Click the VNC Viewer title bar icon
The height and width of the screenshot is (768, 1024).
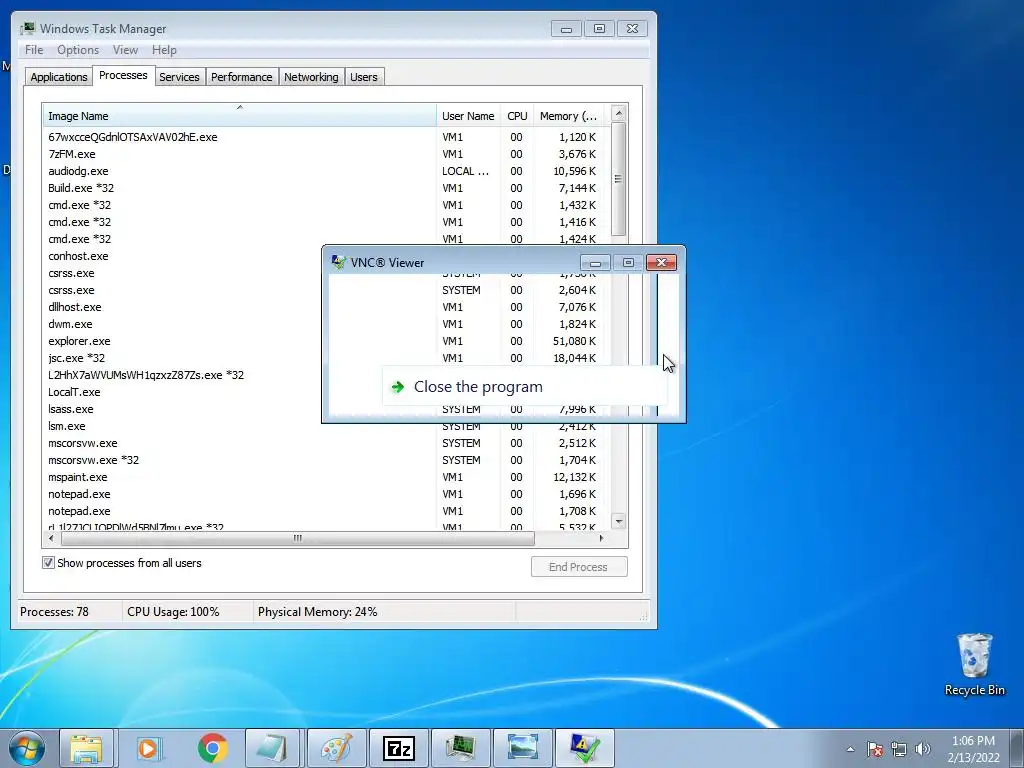[338, 262]
